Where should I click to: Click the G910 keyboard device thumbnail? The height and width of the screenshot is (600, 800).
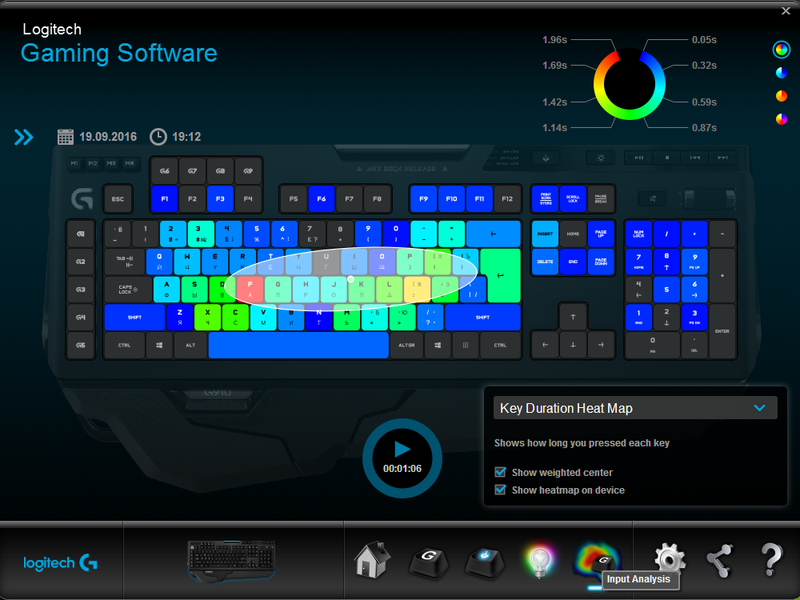pos(234,560)
